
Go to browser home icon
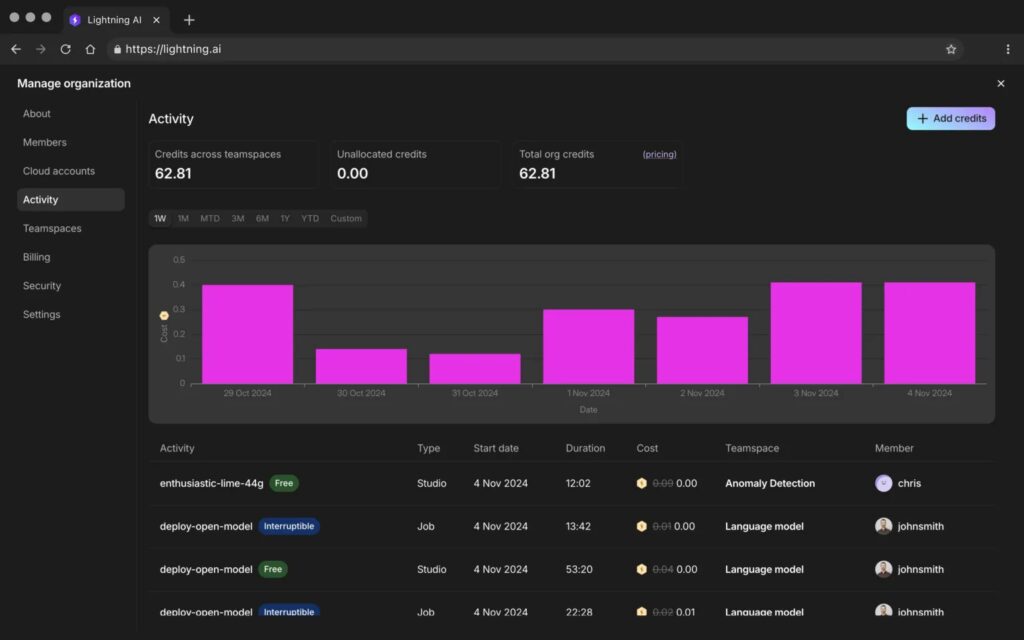90,49
